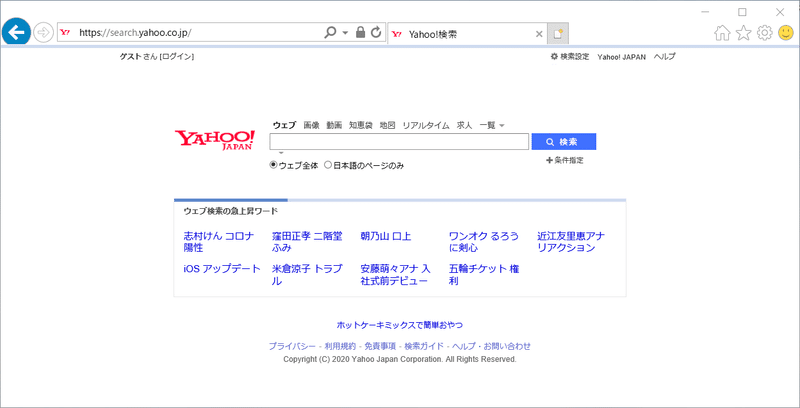This screenshot has width=800, height=408.
Task: Click the URL text in address bar
Action: coord(135,33)
